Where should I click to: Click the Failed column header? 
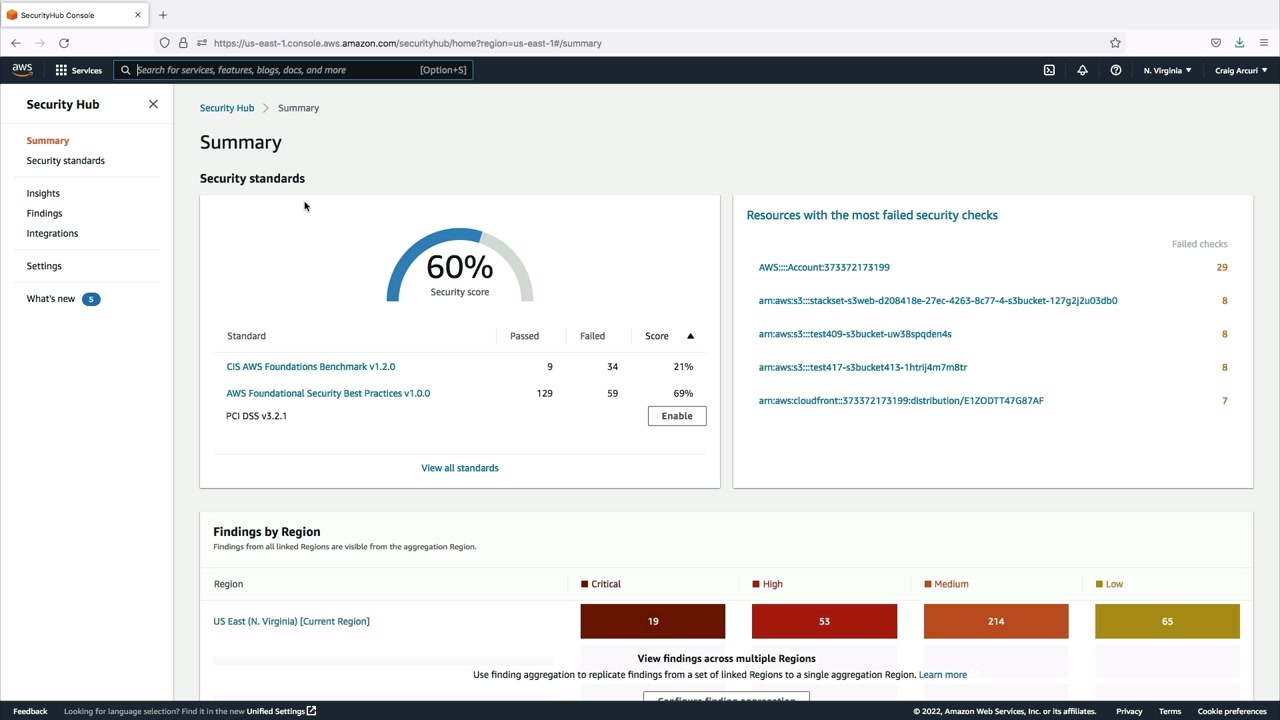point(592,336)
